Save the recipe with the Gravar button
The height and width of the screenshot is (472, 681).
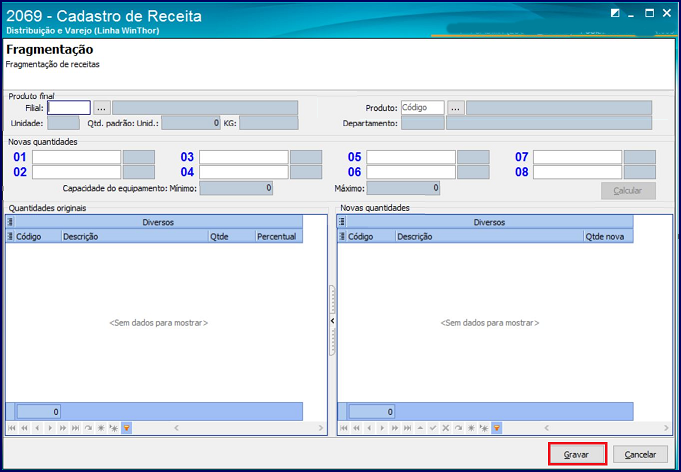pos(576,455)
